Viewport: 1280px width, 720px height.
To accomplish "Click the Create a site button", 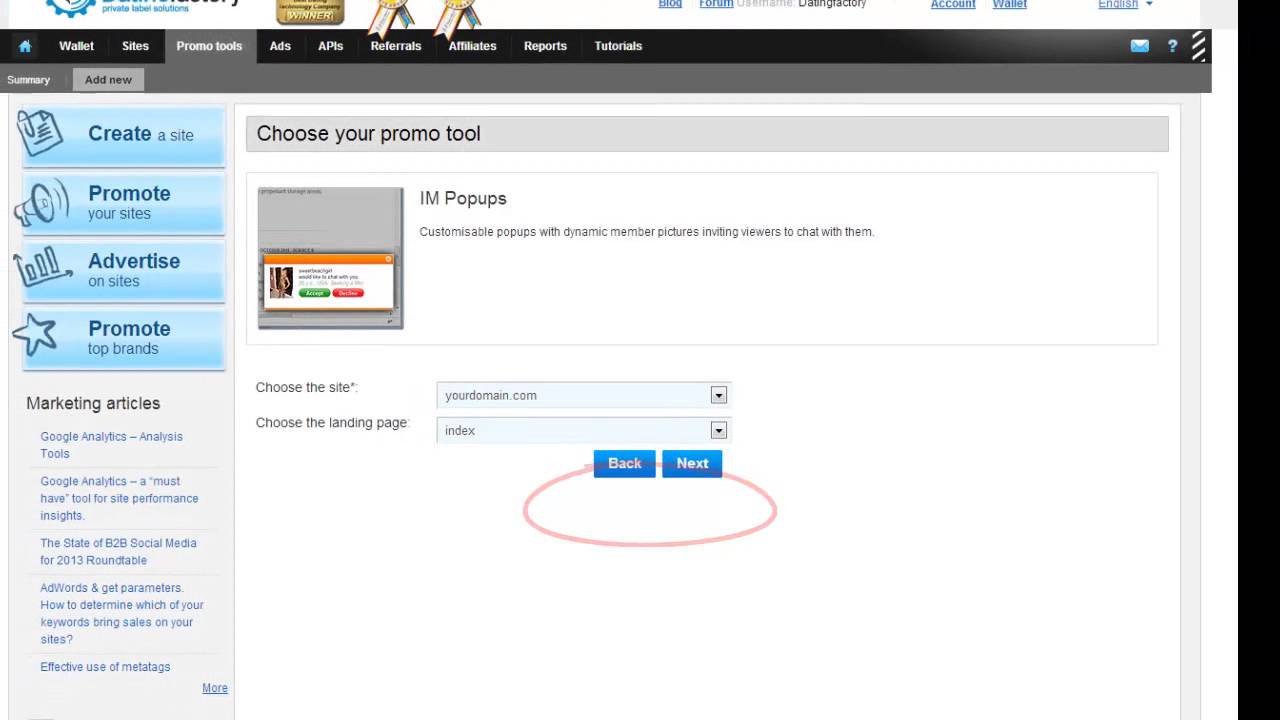I will click(x=124, y=135).
